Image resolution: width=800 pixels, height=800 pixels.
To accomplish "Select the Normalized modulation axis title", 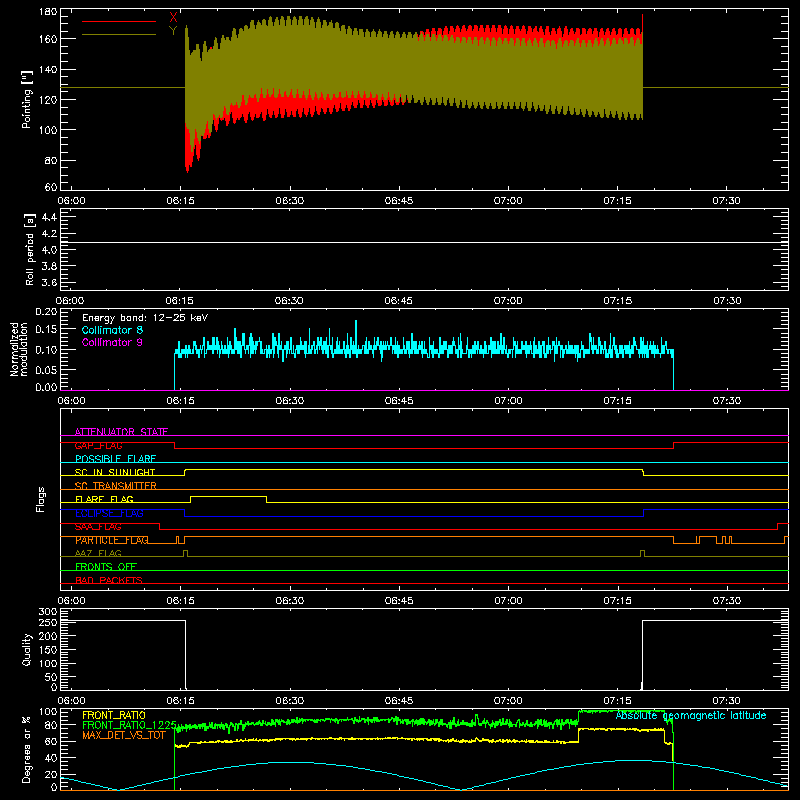I will click(19, 349).
